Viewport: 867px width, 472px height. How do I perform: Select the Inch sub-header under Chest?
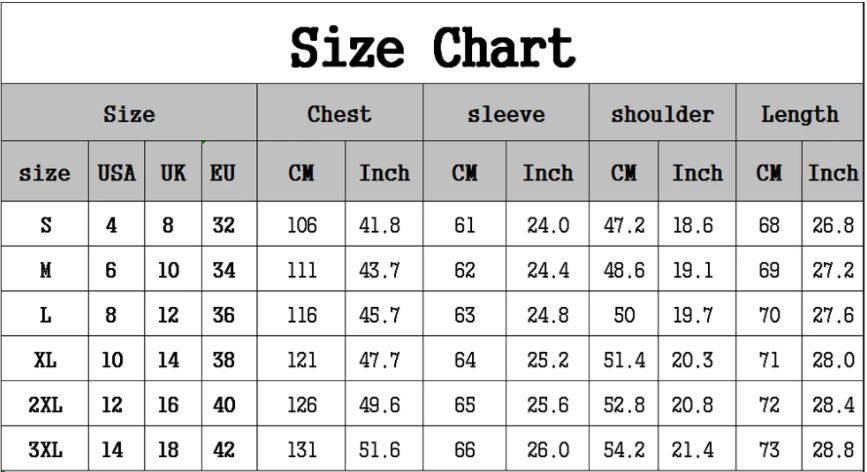384,173
